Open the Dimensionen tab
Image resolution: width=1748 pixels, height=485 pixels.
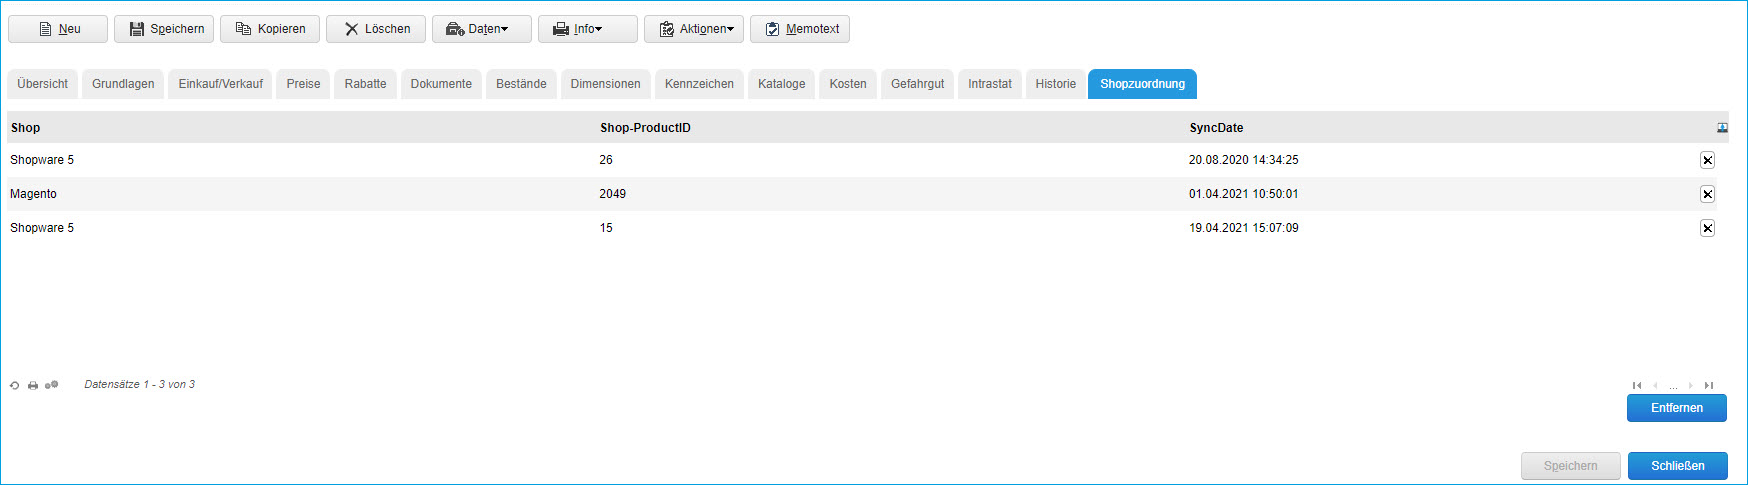pos(606,84)
